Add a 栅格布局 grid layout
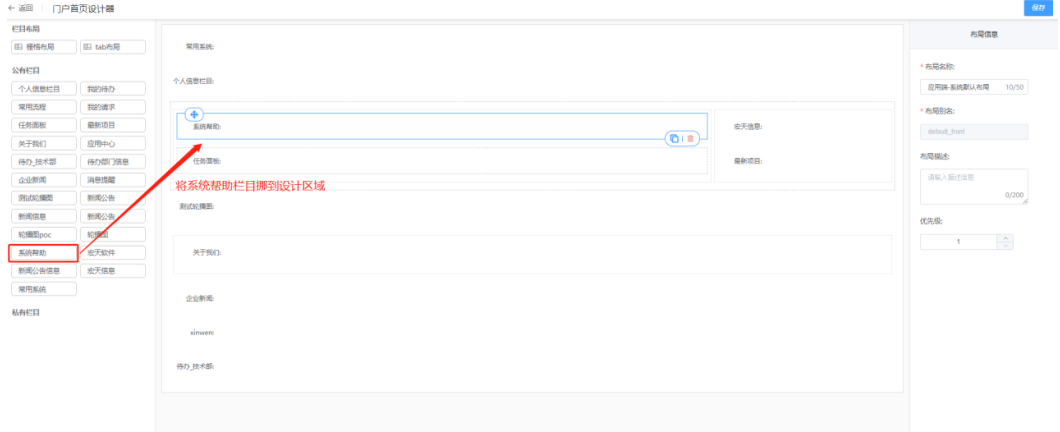The height and width of the screenshot is (432, 1060). tap(44, 47)
